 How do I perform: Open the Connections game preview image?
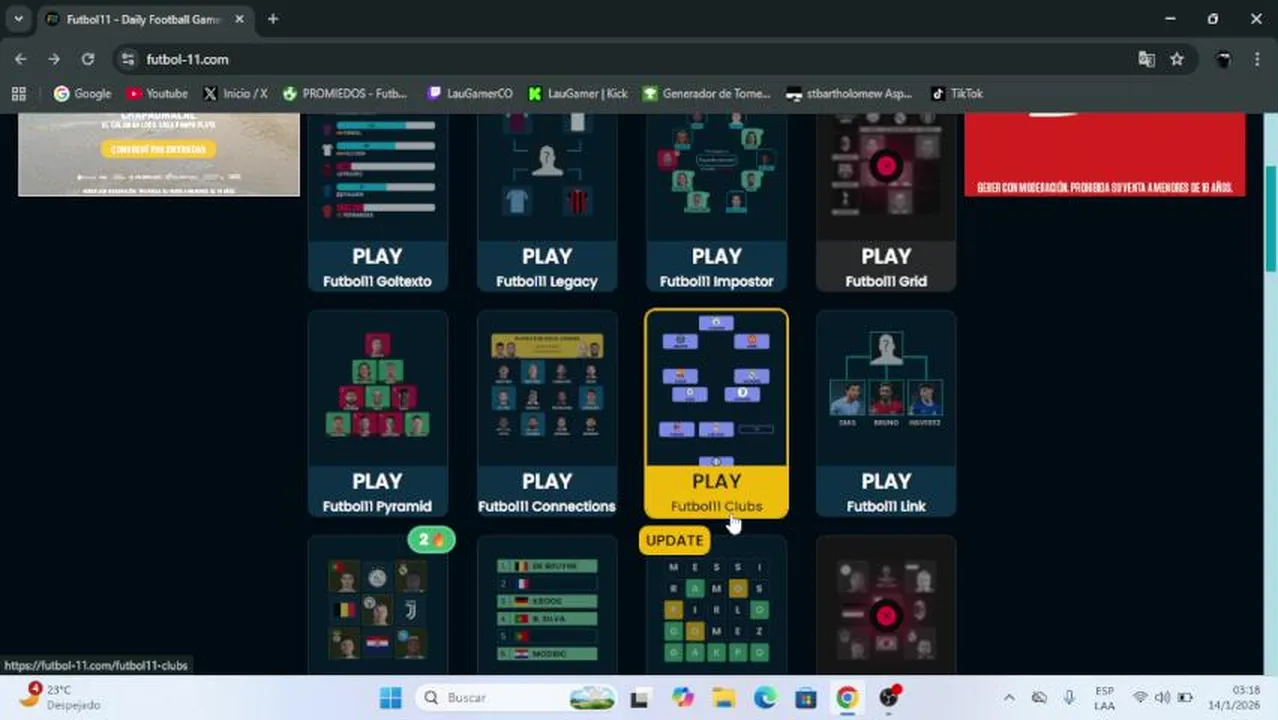pos(547,388)
